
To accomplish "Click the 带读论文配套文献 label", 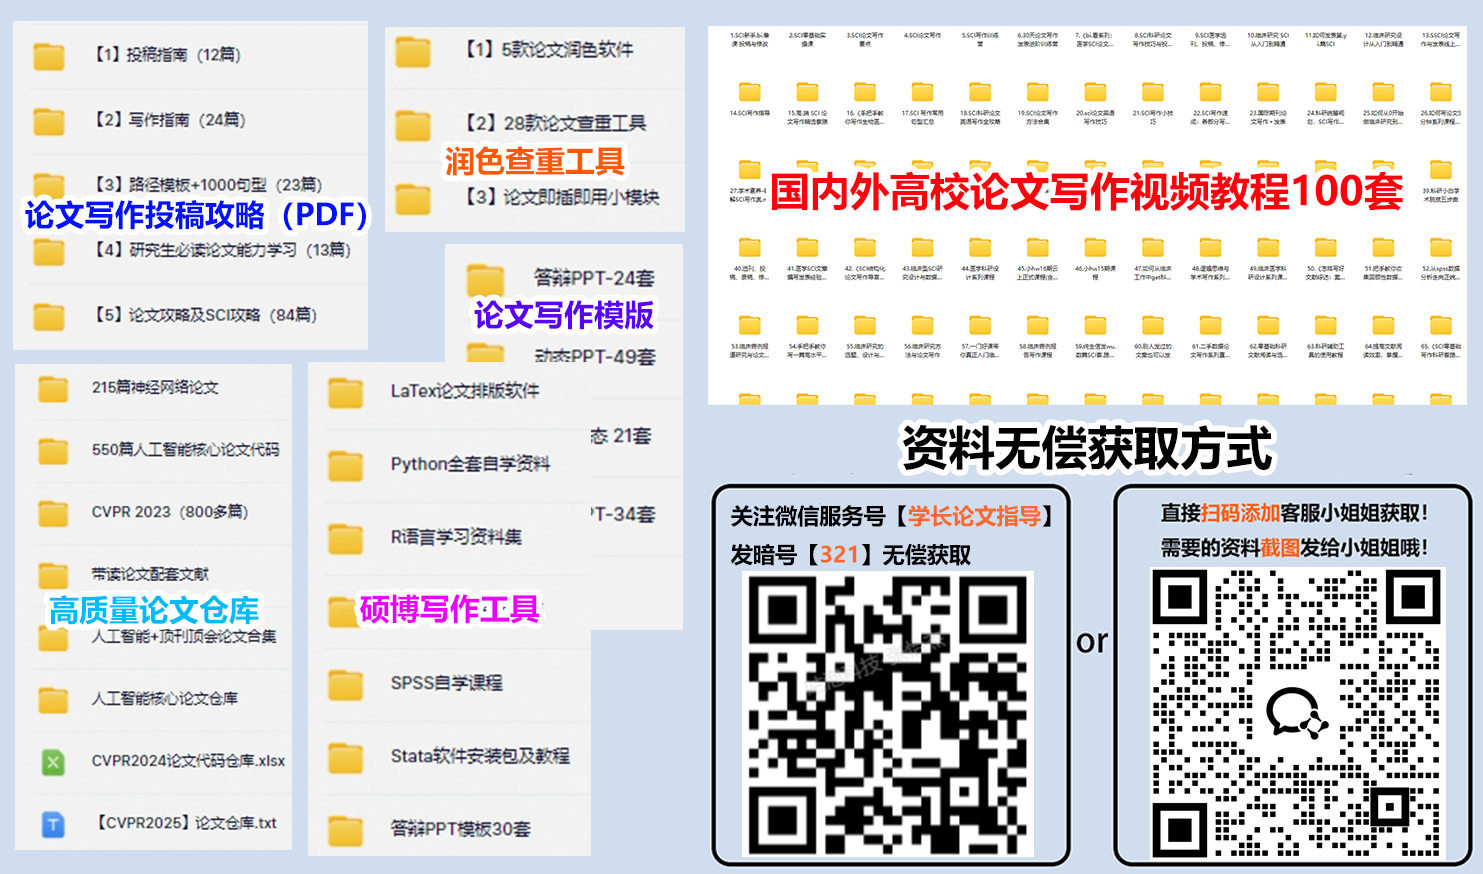I will click(x=150, y=574).
